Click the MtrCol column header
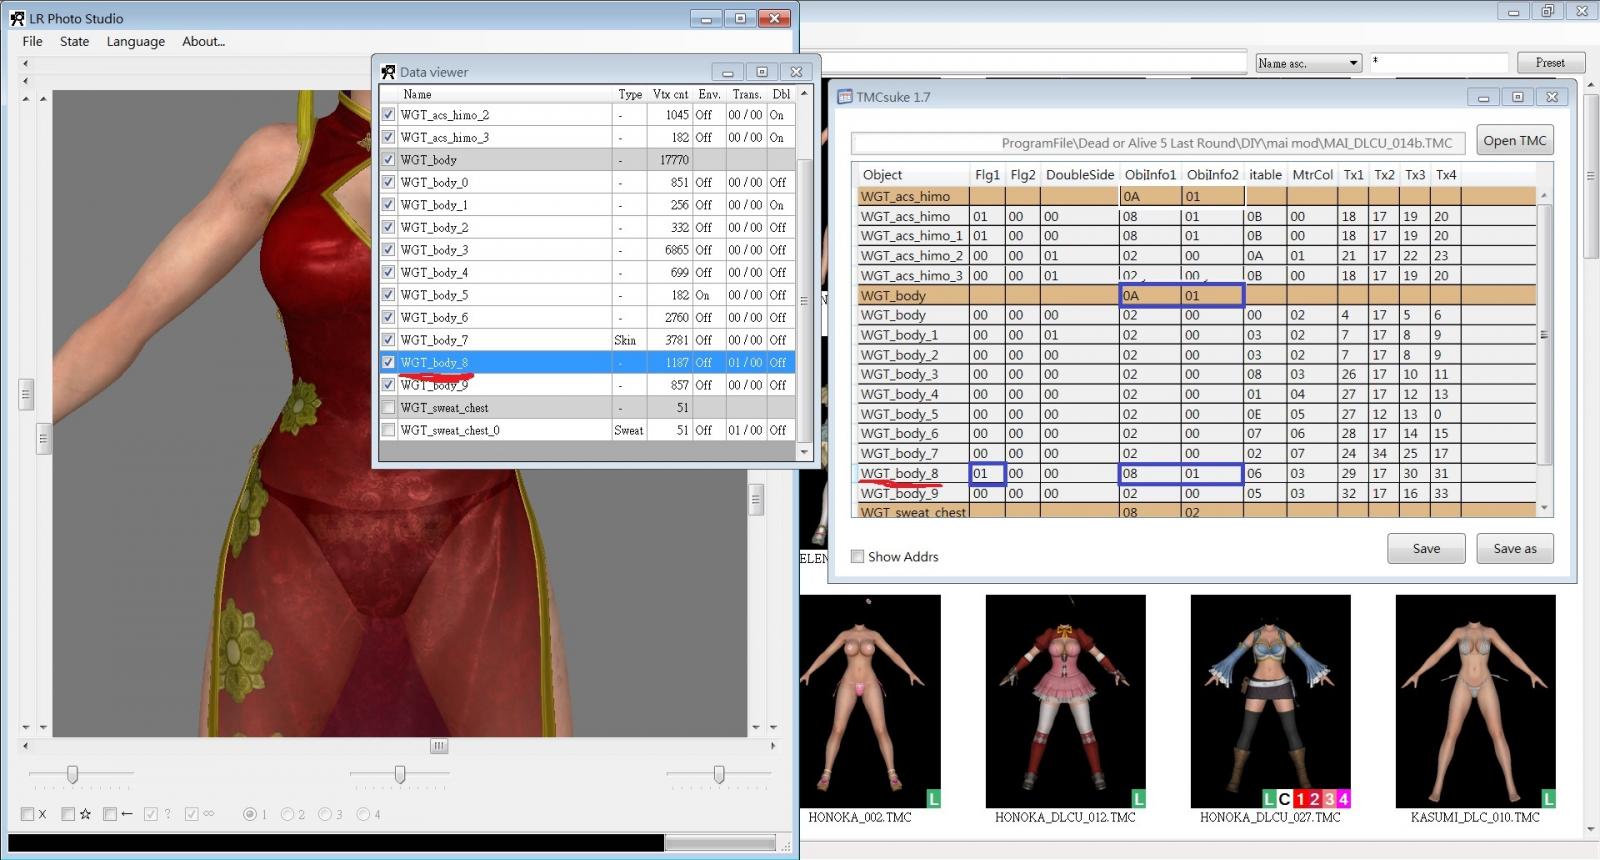Viewport: 1600px width, 860px height. [x=1312, y=174]
